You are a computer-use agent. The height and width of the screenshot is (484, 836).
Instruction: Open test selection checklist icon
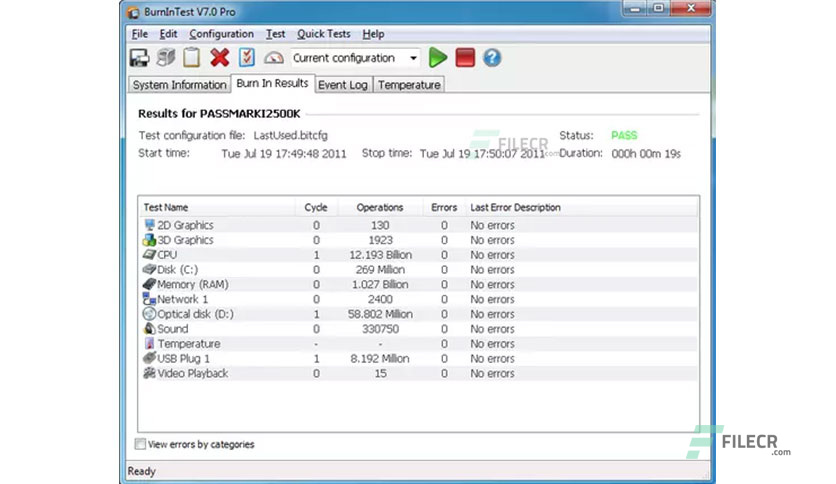(x=246, y=58)
